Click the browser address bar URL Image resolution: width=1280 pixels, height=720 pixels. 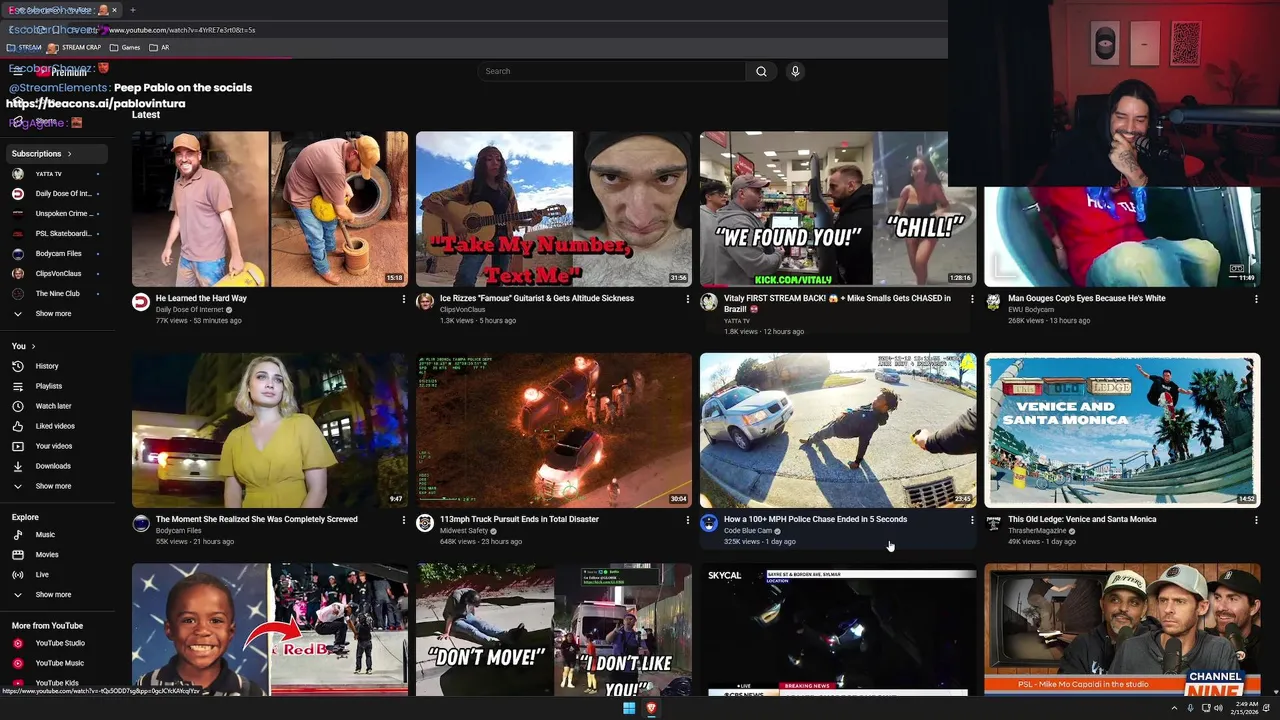point(181,30)
